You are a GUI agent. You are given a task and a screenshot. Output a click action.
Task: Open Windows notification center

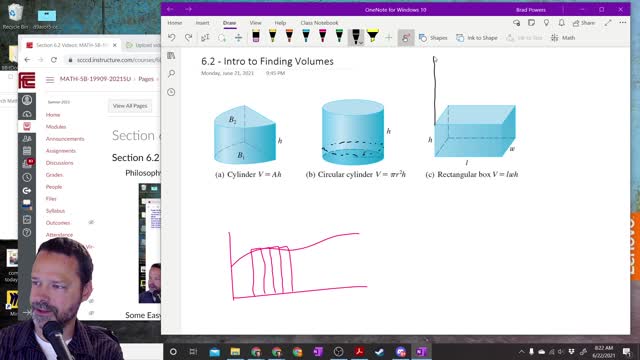pos(626,351)
